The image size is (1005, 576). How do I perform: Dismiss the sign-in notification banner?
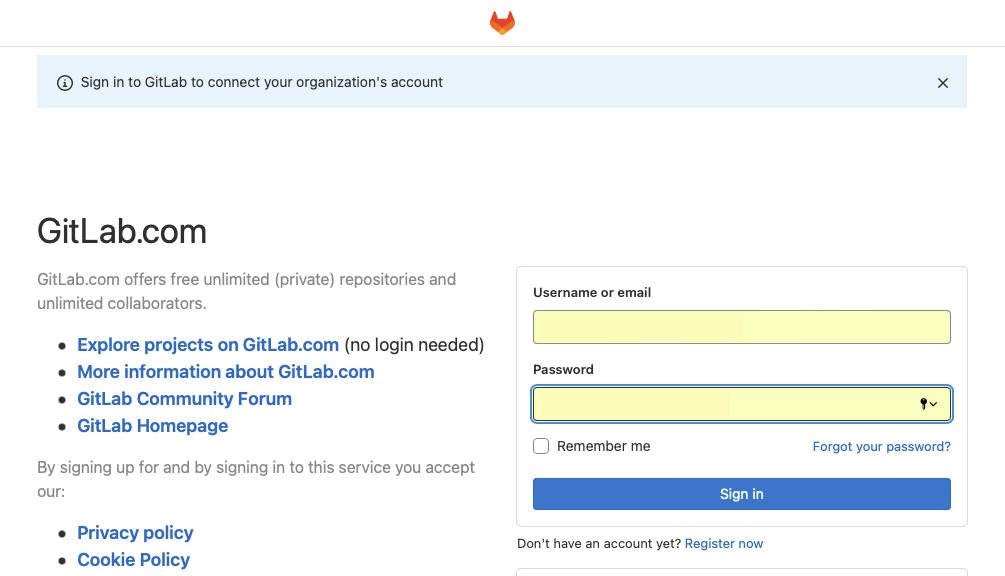coord(942,83)
